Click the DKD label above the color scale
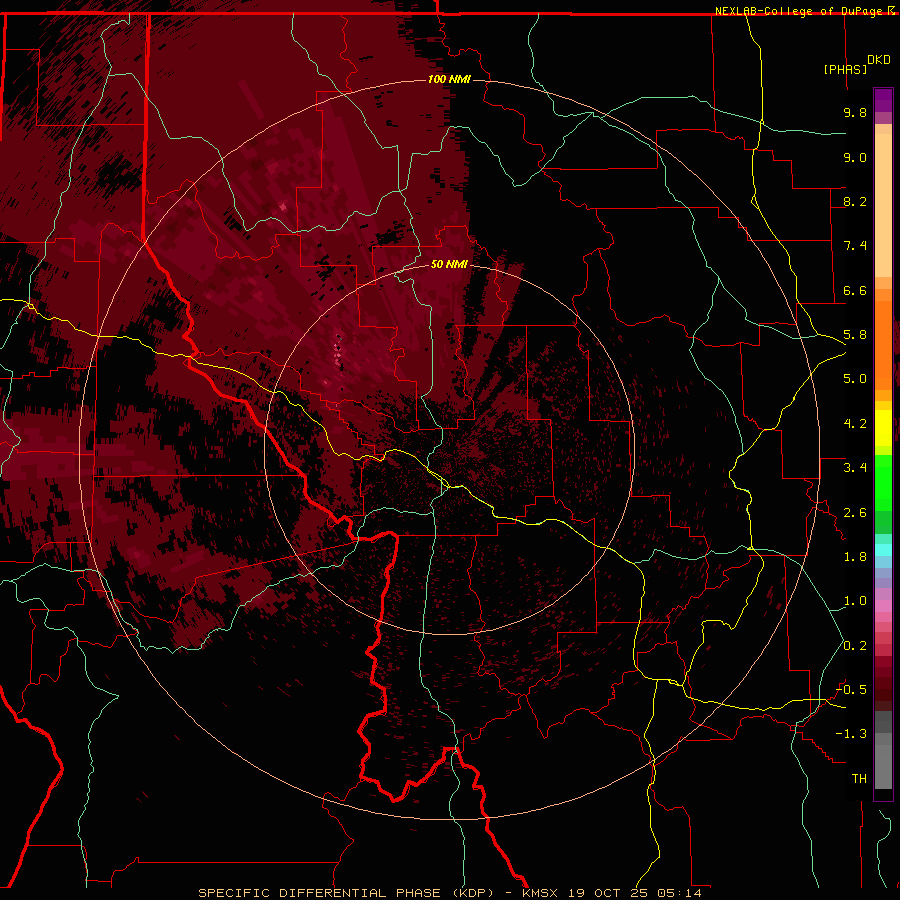The image size is (900, 900). [x=879, y=60]
